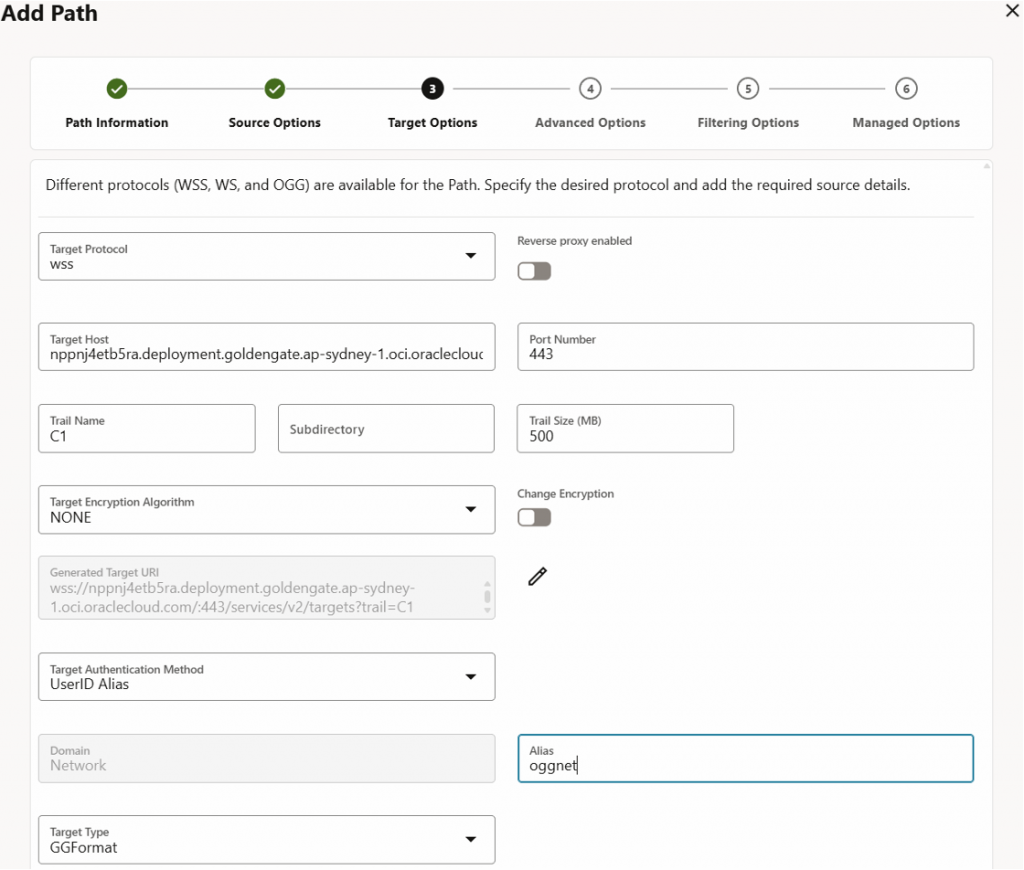Viewport: 1024px width, 870px height.
Task: Turn on the Change Encryption switch
Action: tap(534, 517)
